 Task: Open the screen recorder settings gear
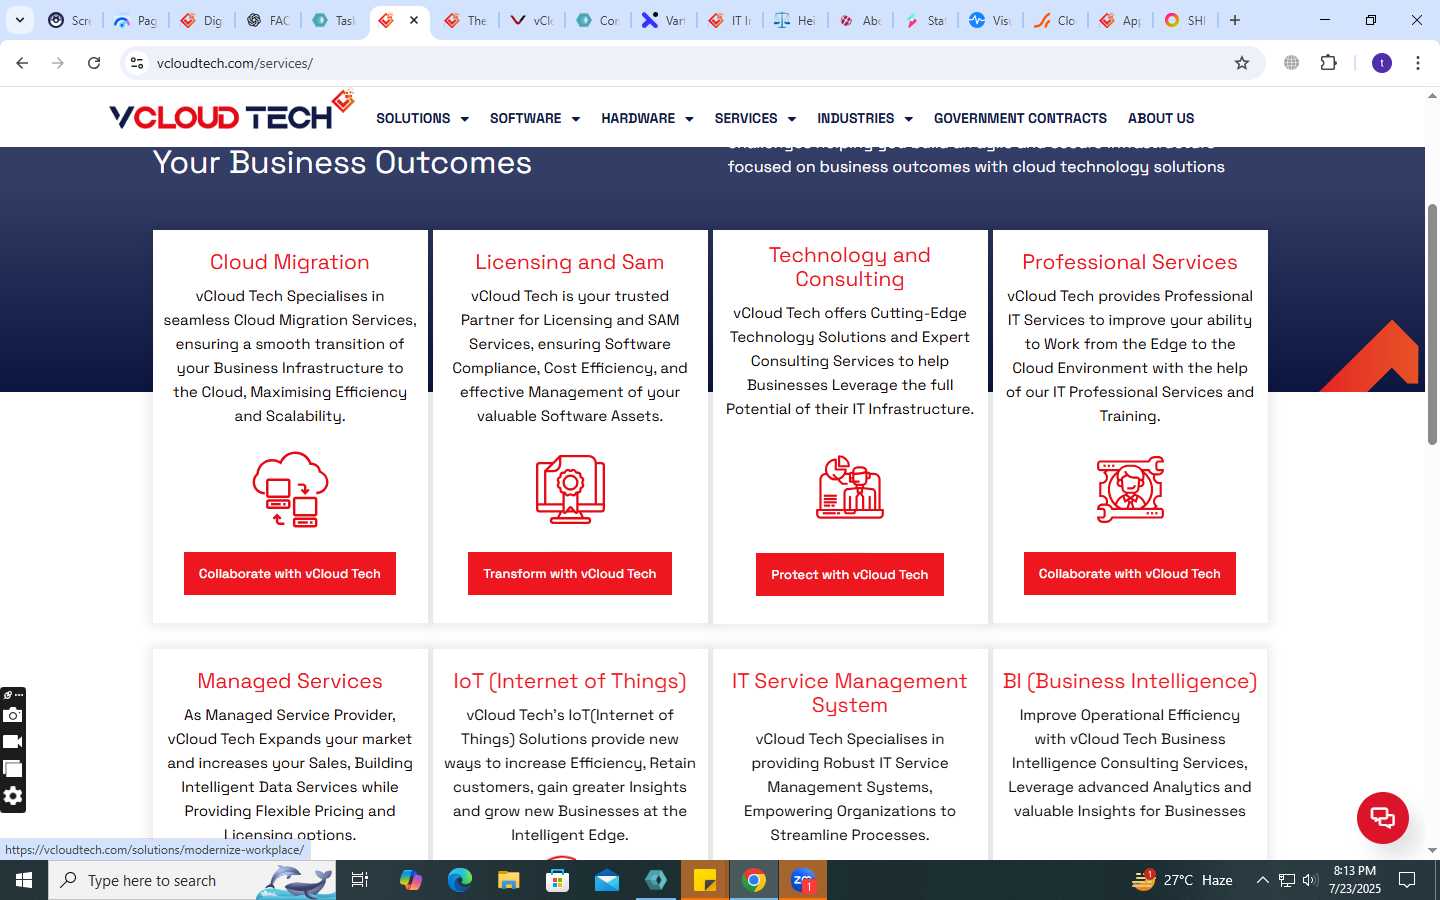click(13, 796)
